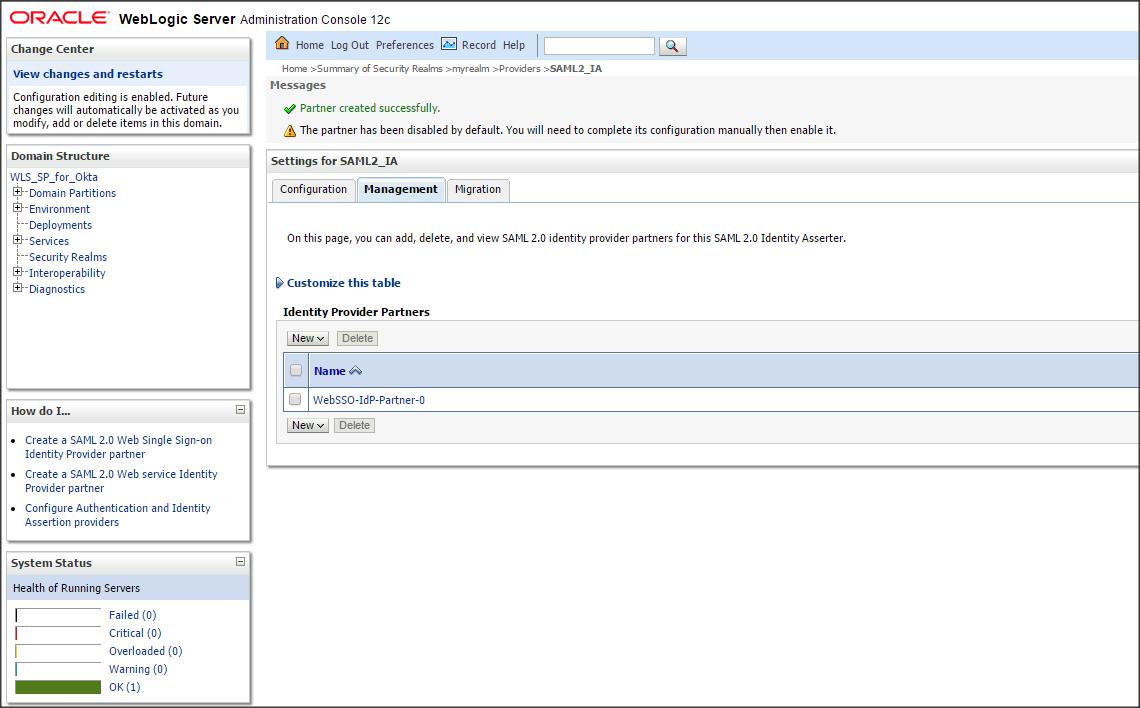This screenshot has height=708, width=1140.
Task: Open the New dropdown above the table
Action: click(308, 338)
